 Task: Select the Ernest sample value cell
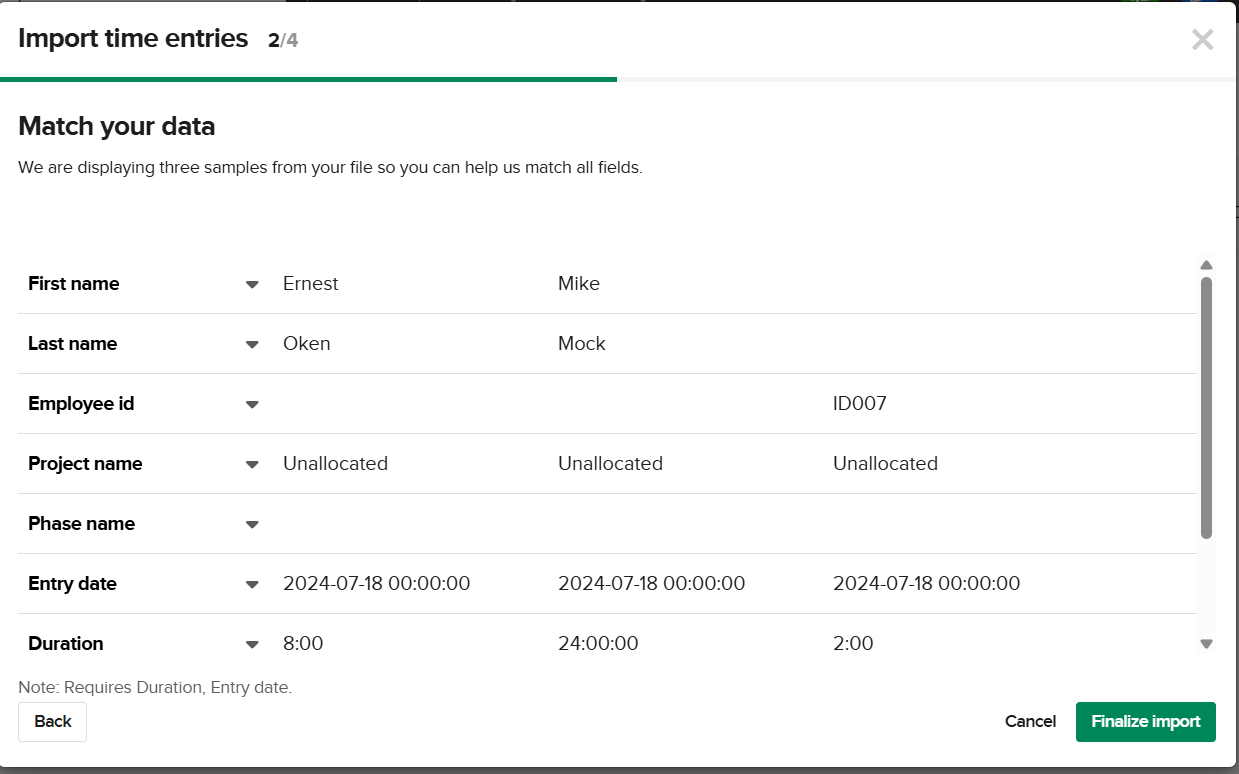[310, 284]
